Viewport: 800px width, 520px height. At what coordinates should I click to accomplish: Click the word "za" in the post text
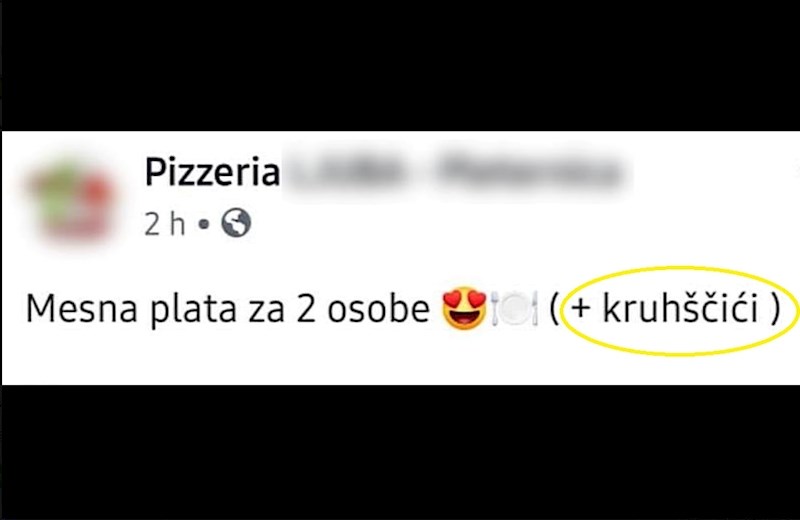(x=267, y=311)
